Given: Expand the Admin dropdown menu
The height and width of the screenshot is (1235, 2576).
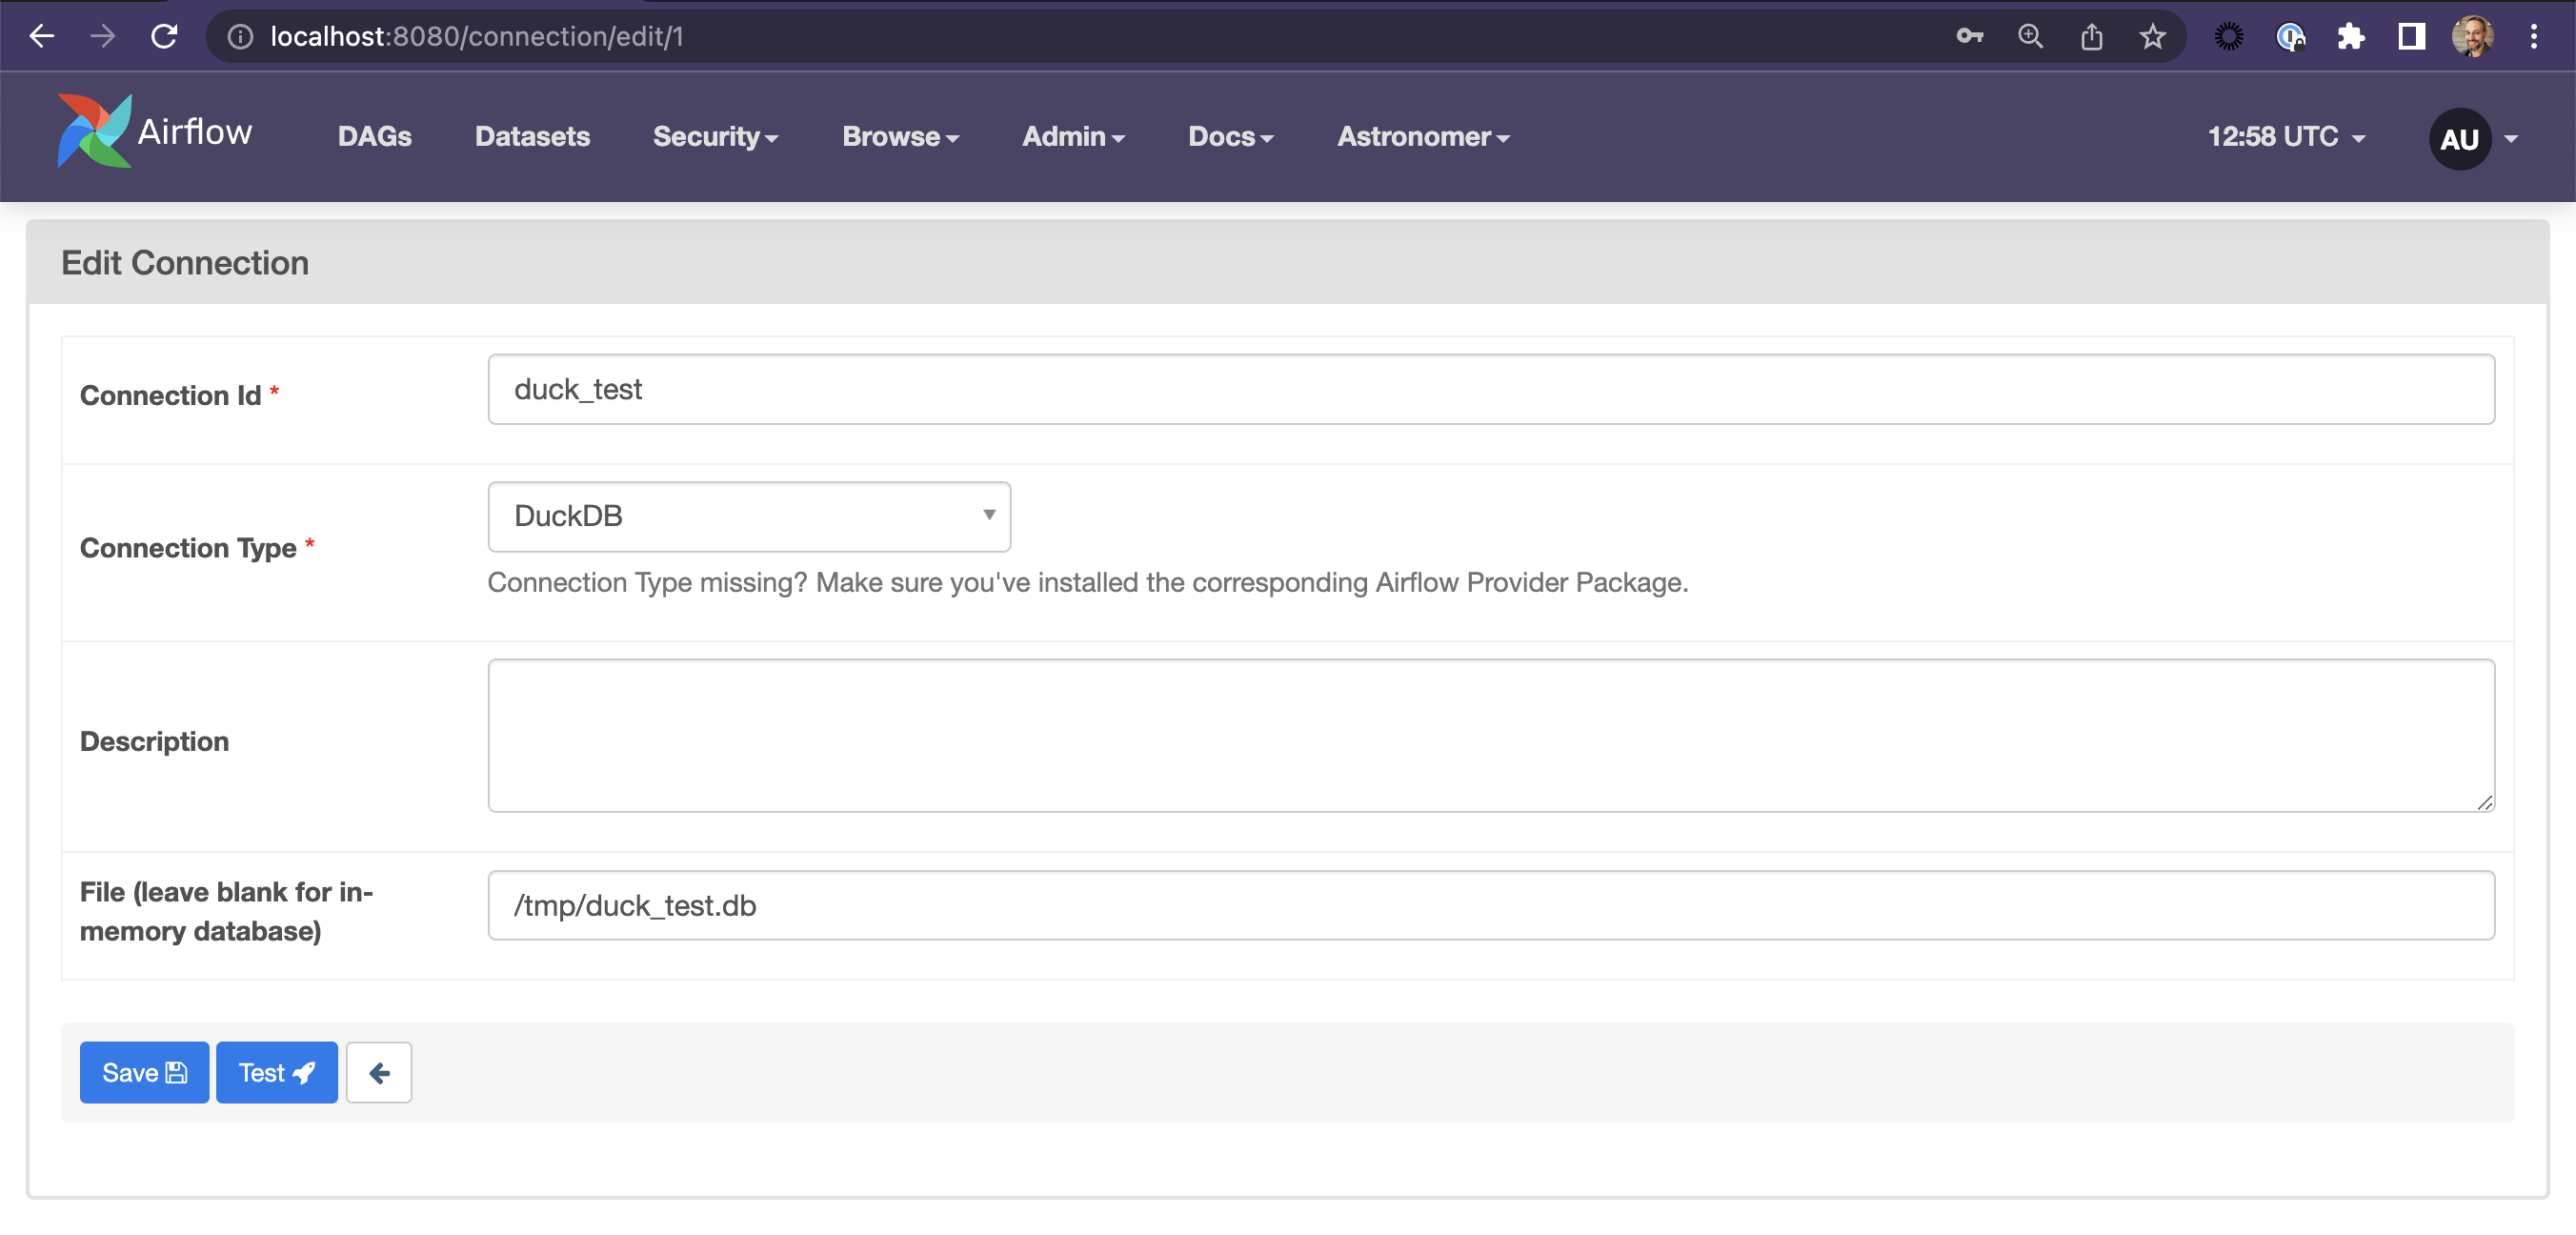Looking at the screenshot, I should (1070, 136).
